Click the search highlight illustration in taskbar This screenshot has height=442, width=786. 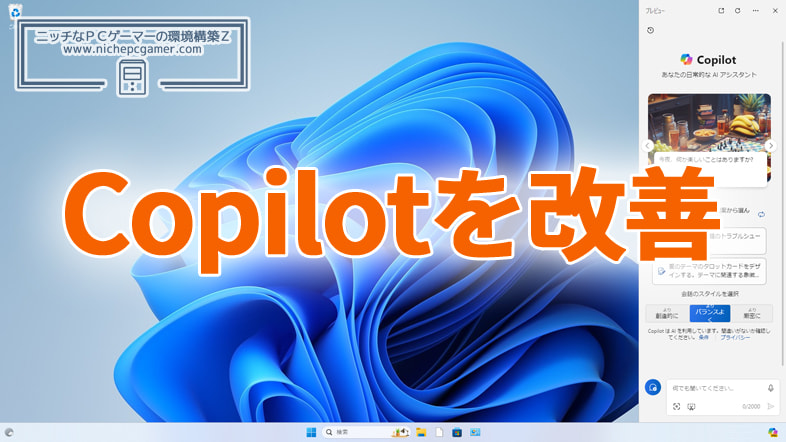401,431
